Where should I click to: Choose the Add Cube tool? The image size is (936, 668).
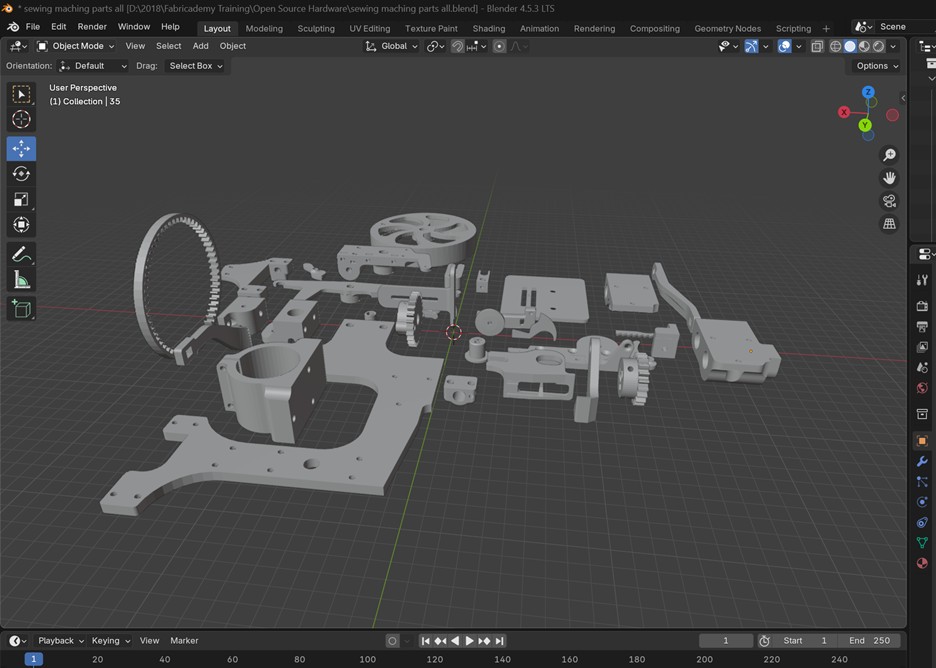[x=21, y=309]
